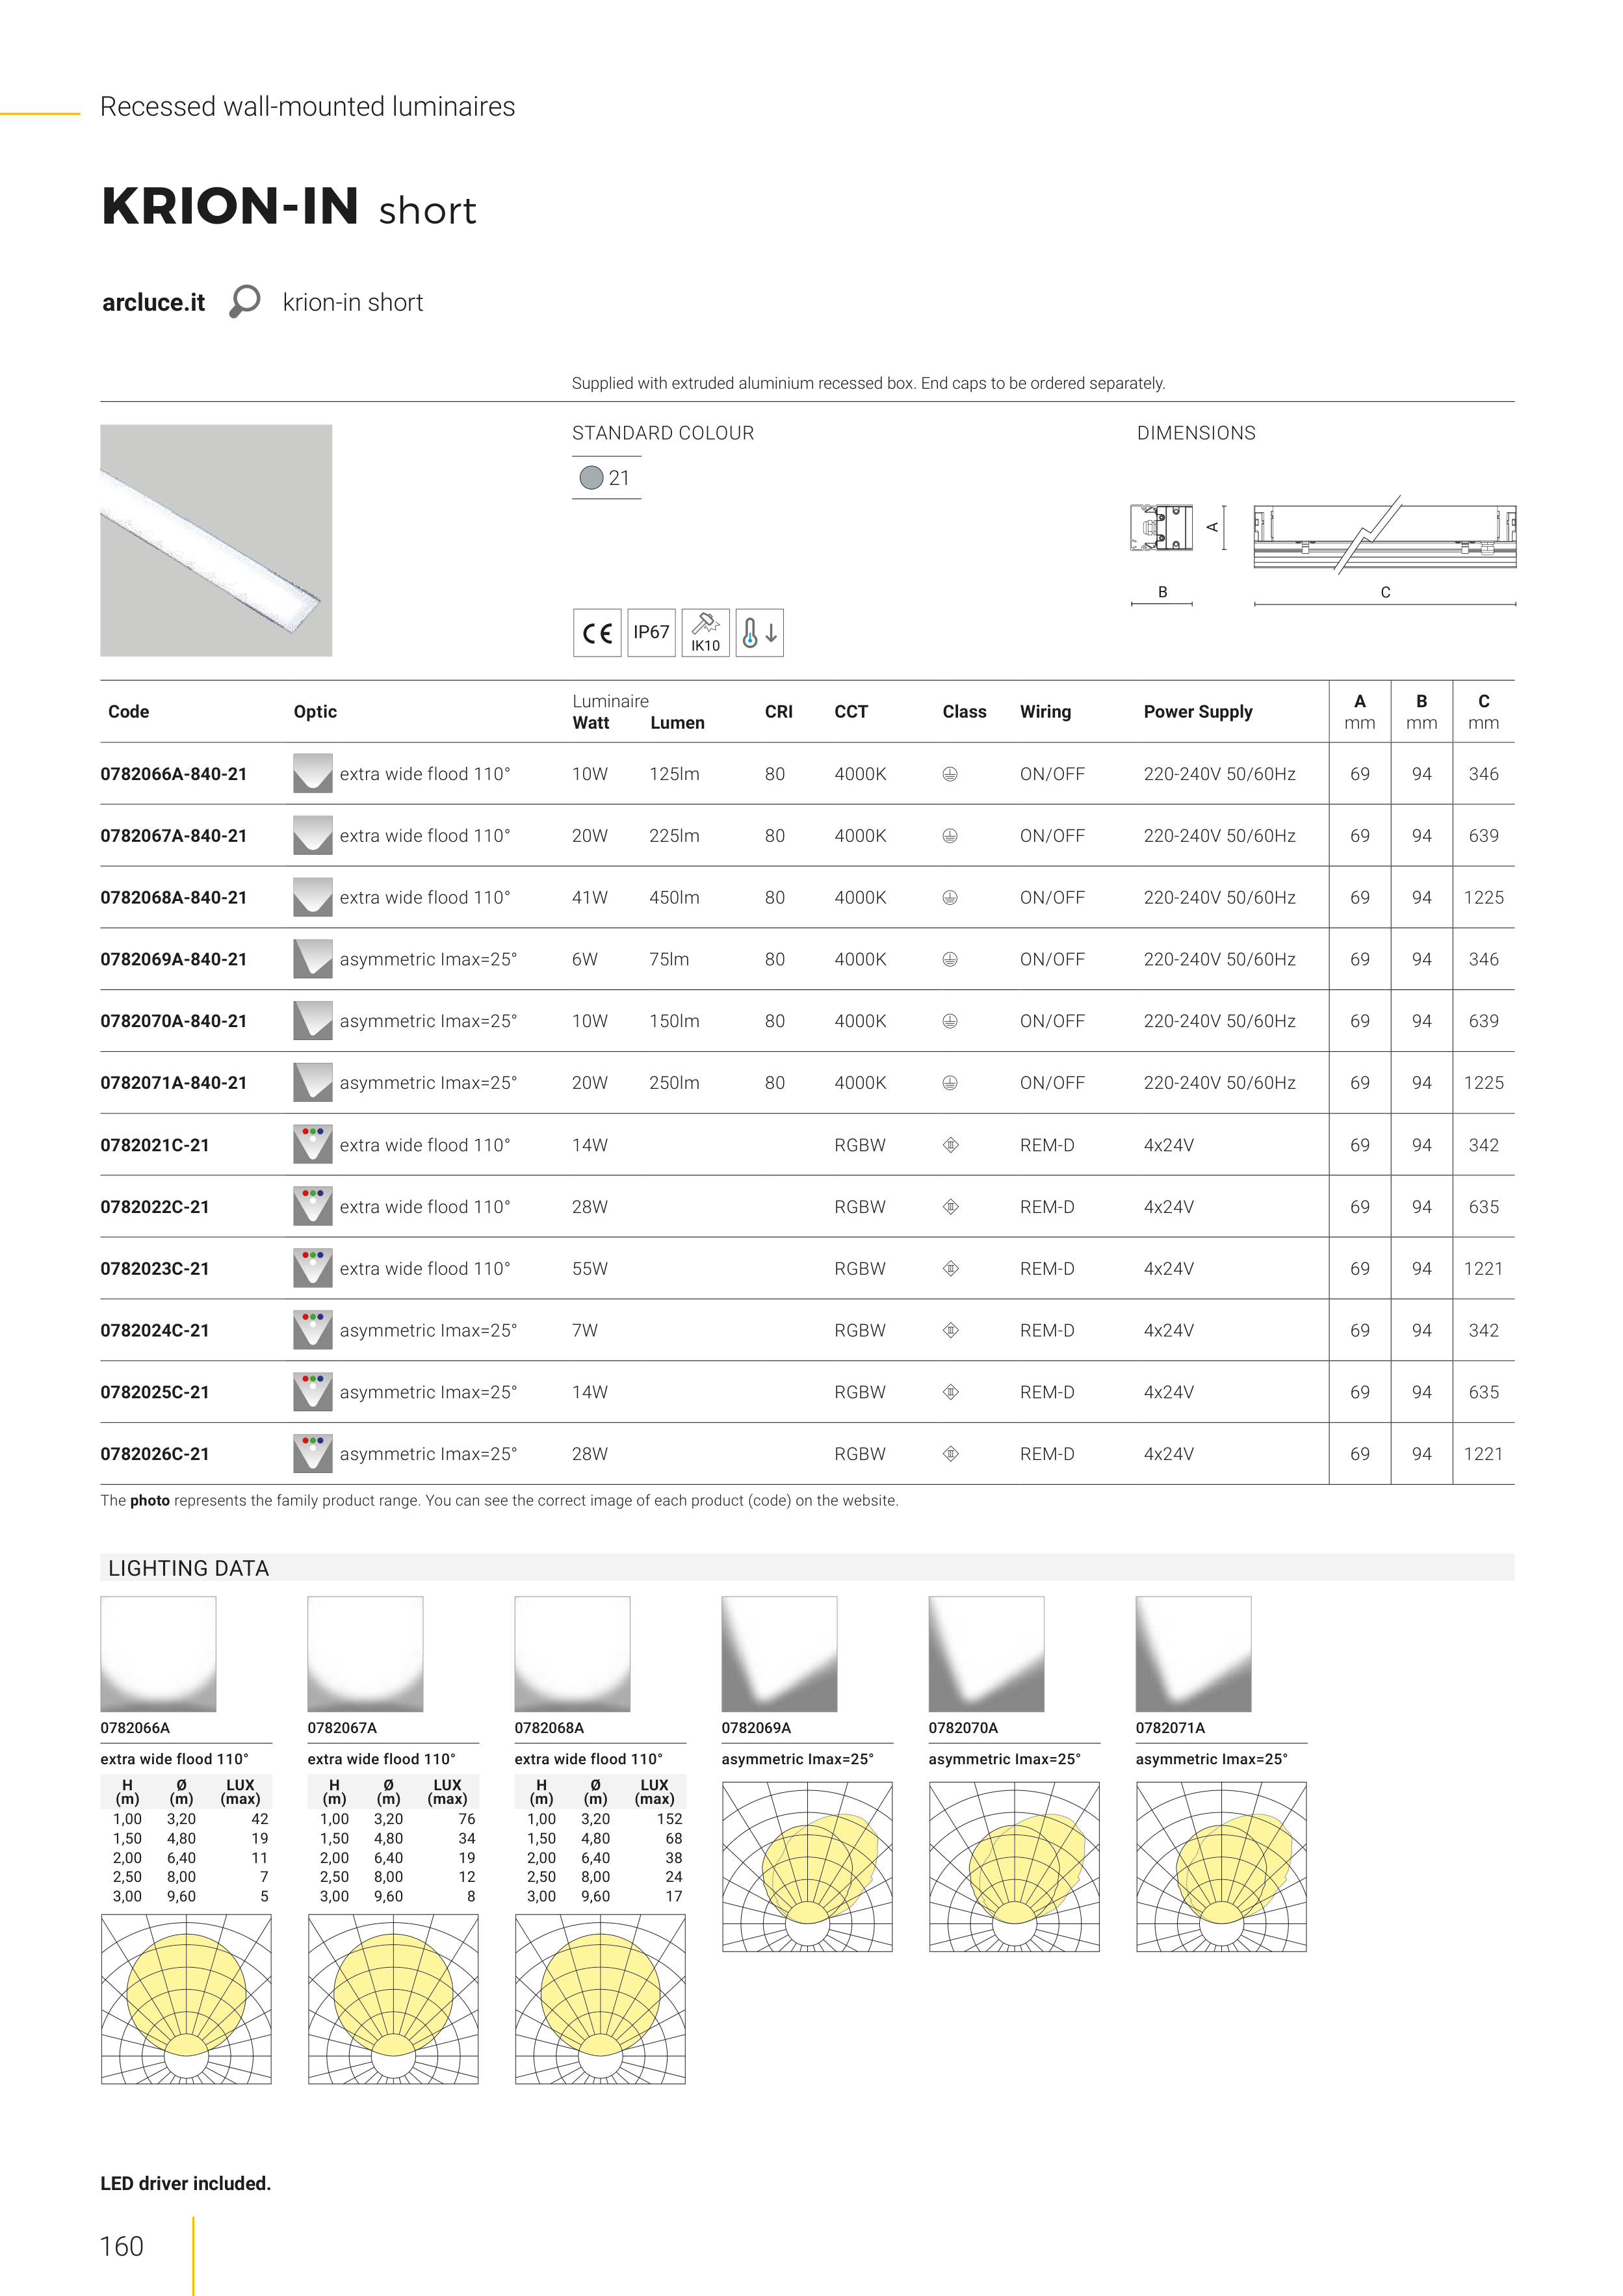Click the IP67 protection rating icon
This screenshot has width=1623, height=2296.
tap(651, 633)
